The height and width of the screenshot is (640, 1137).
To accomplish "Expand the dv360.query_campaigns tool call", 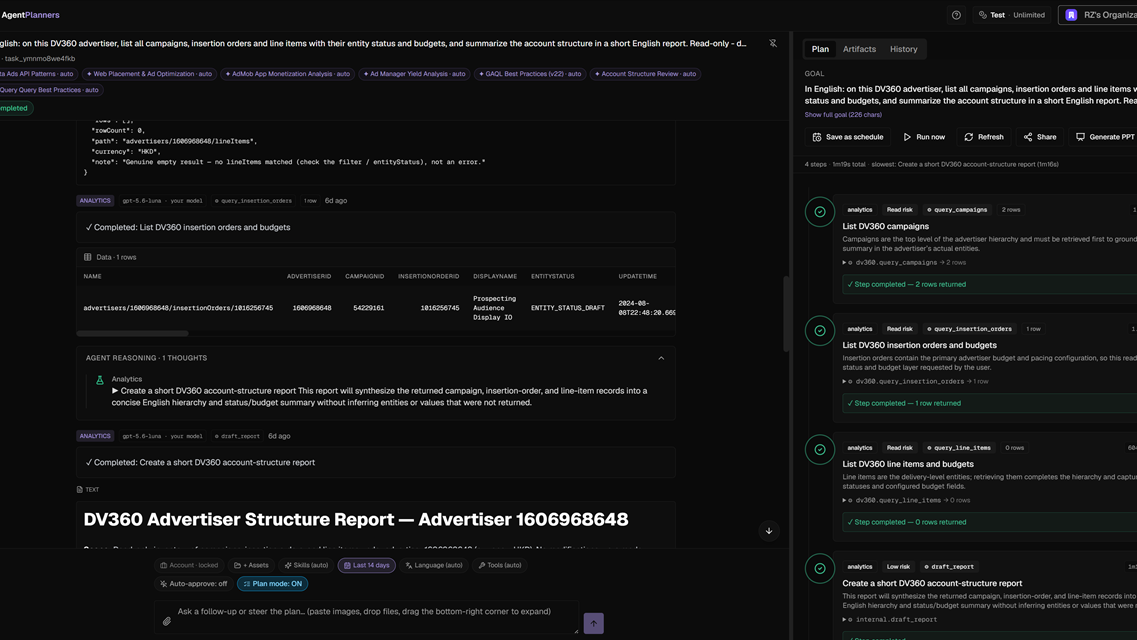I will (904, 263).
